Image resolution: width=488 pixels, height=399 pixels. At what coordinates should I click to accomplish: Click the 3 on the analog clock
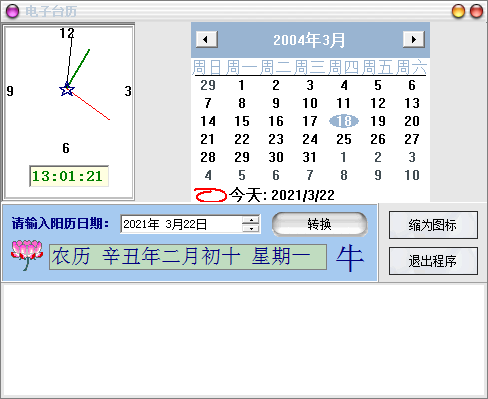[128, 91]
